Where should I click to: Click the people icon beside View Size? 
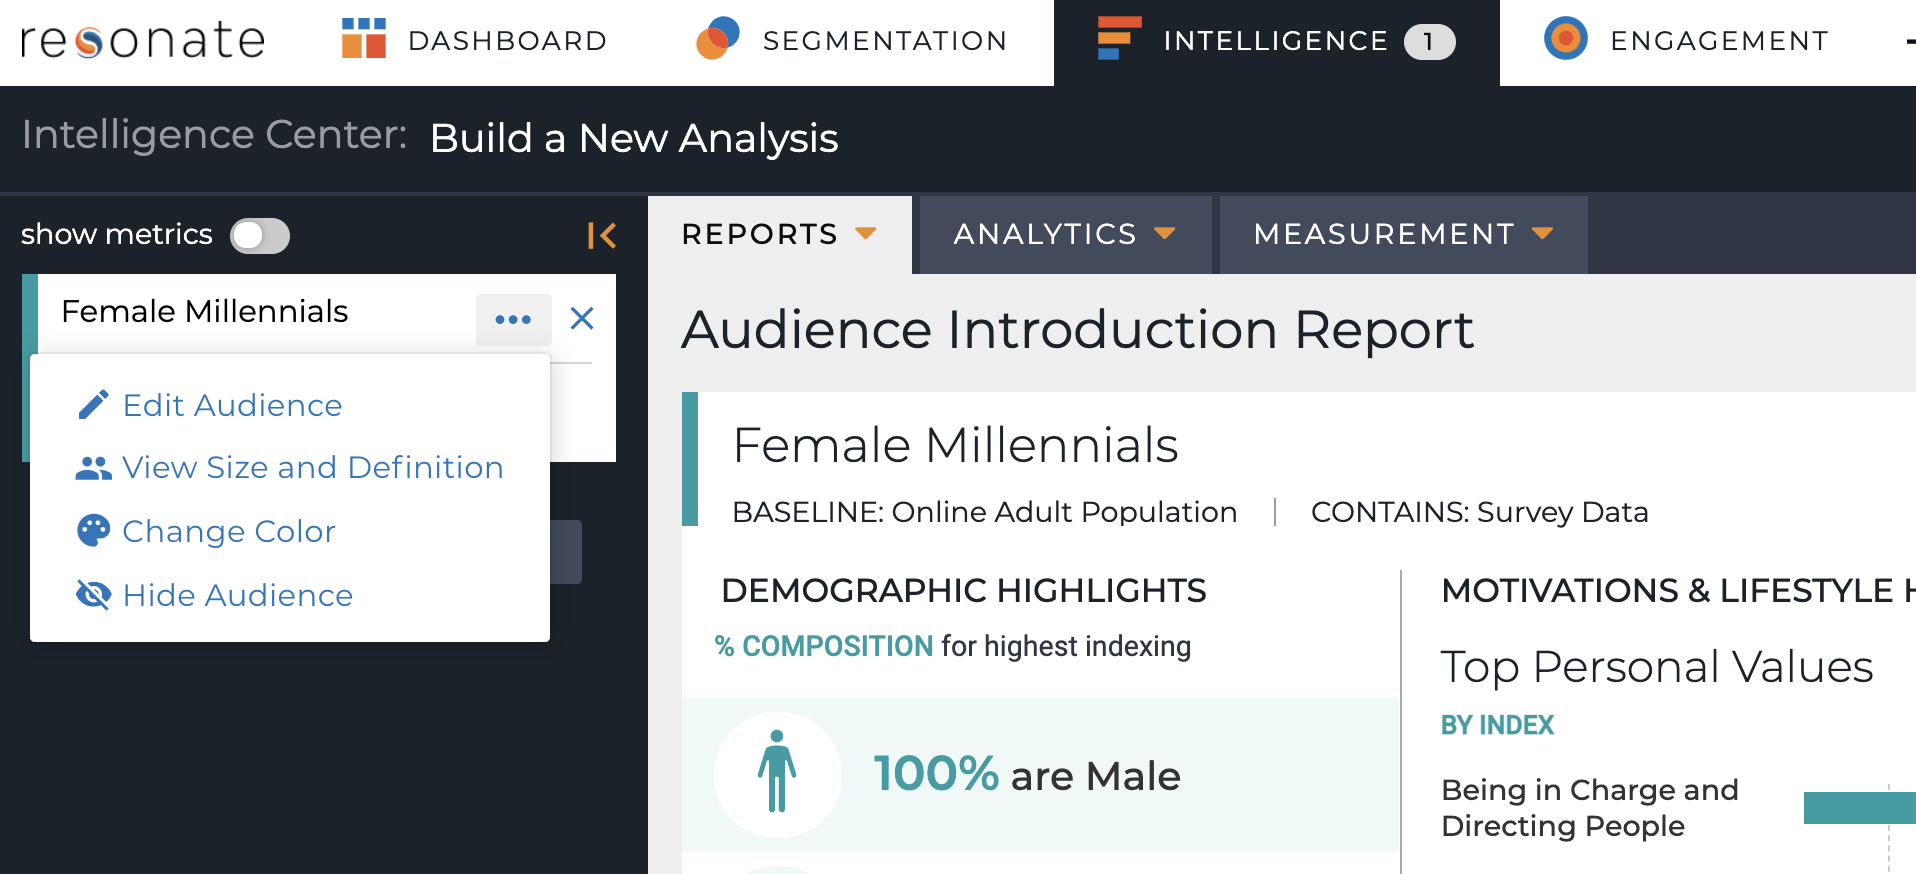click(x=93, y=468)
